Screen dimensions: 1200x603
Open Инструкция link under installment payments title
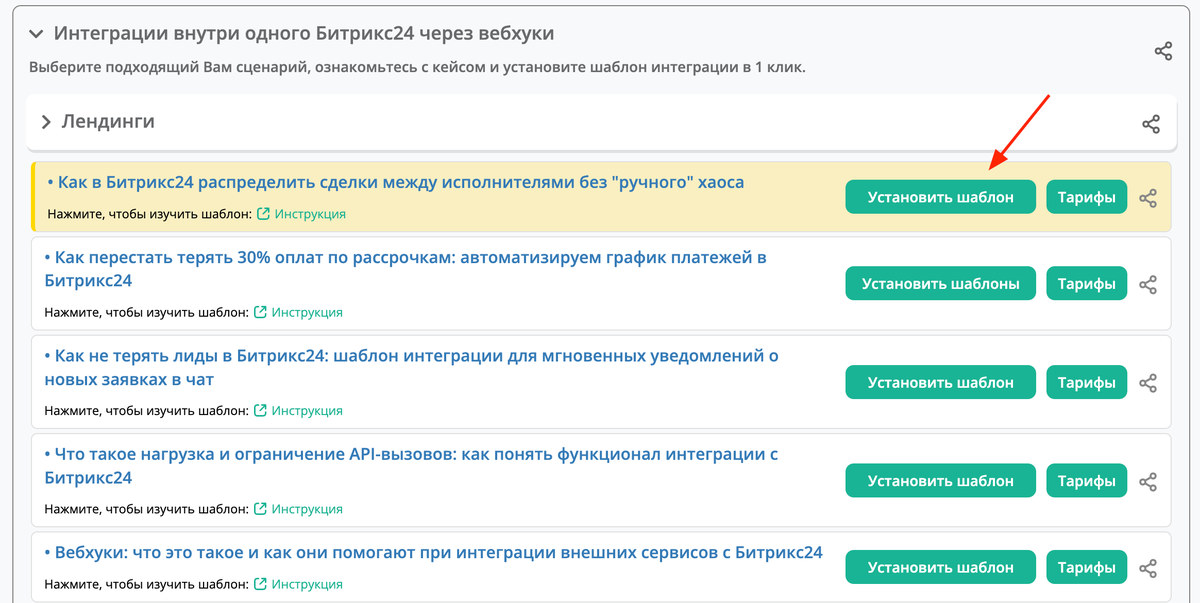[x=298, y=312]
